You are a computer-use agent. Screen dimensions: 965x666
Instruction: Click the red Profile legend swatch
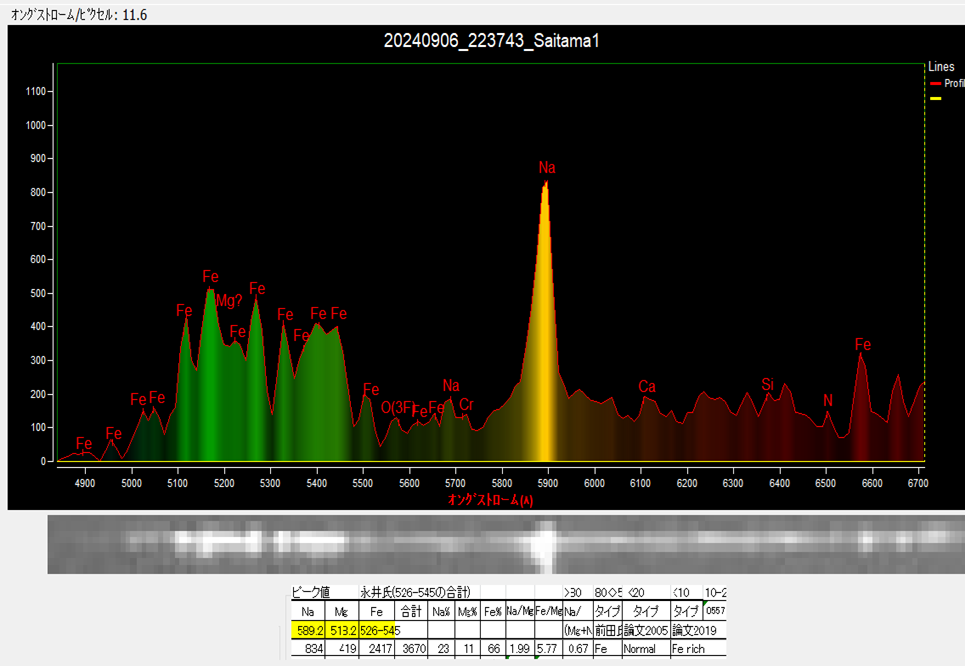pos(935,84)
